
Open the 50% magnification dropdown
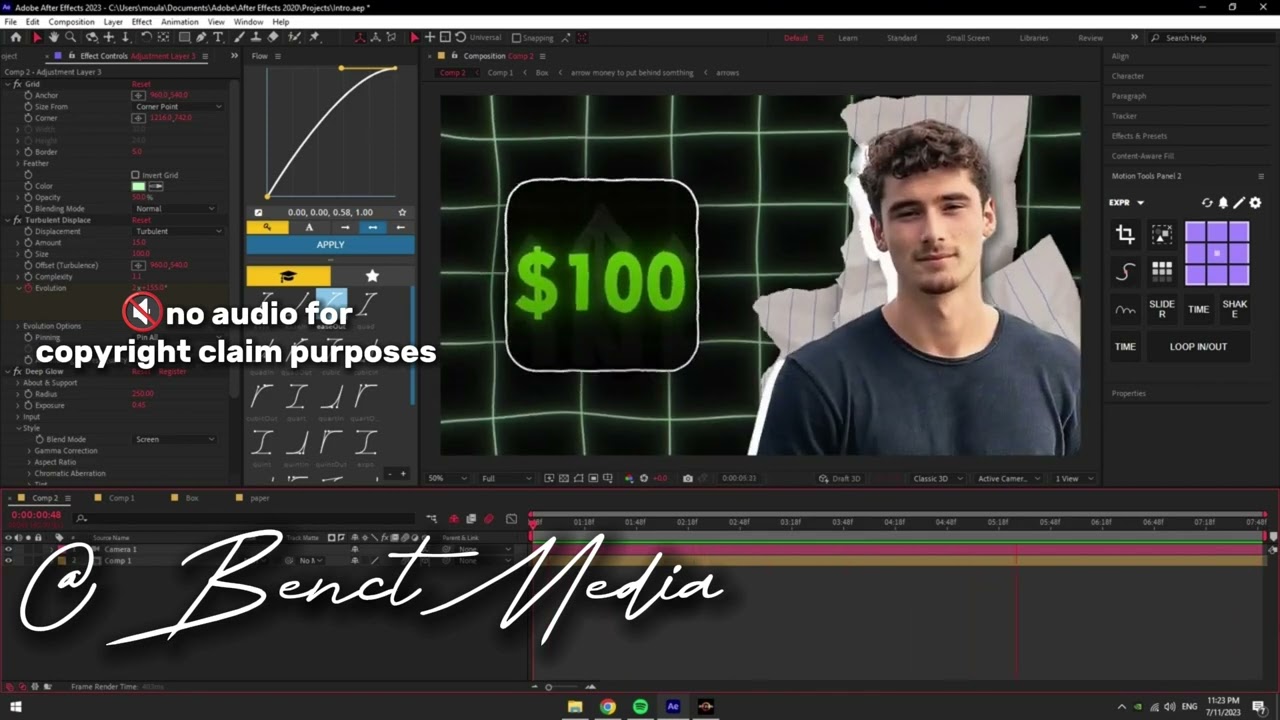[x=449, y=479]
